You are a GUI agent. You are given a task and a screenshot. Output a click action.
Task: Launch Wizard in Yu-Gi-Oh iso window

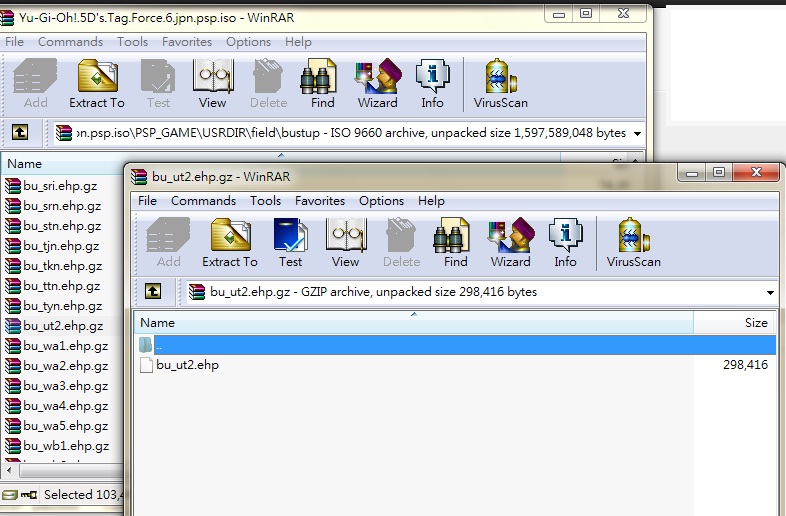[x=377, y=84]
